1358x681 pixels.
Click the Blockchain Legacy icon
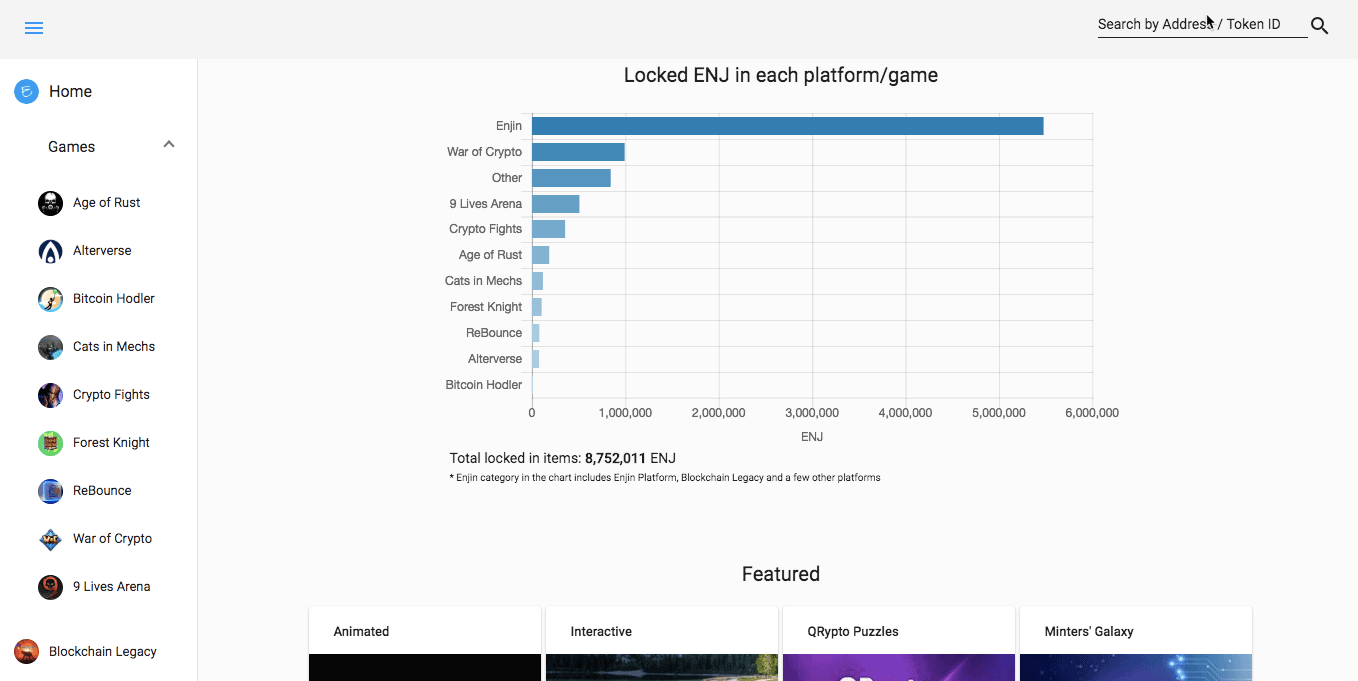point(26,651)
